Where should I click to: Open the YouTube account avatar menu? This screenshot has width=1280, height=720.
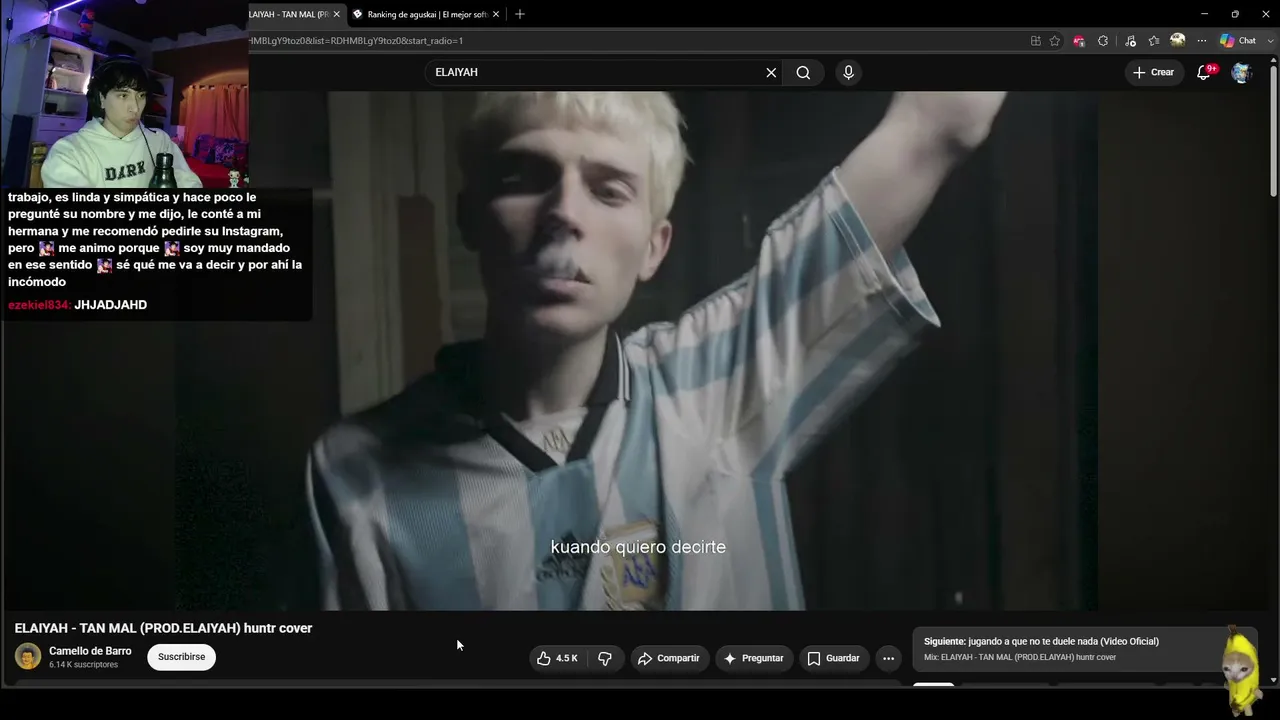click(x=1241, y=72)
